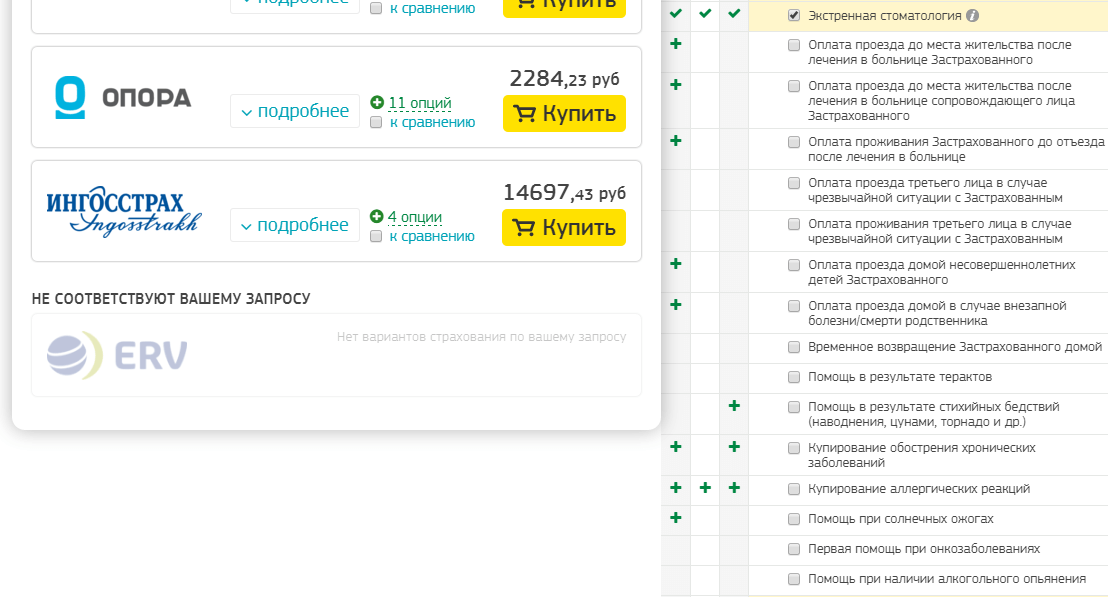
Task: Check Оплата проживания Застрахованного до отъезда
Action: tap(794, 142)
